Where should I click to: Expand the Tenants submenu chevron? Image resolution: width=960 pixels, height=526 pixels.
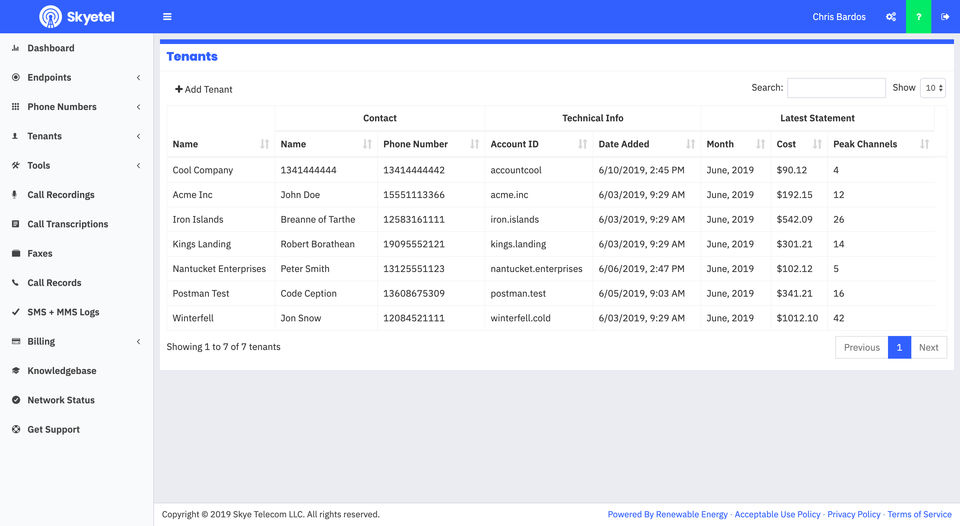[x=138, y=136]
